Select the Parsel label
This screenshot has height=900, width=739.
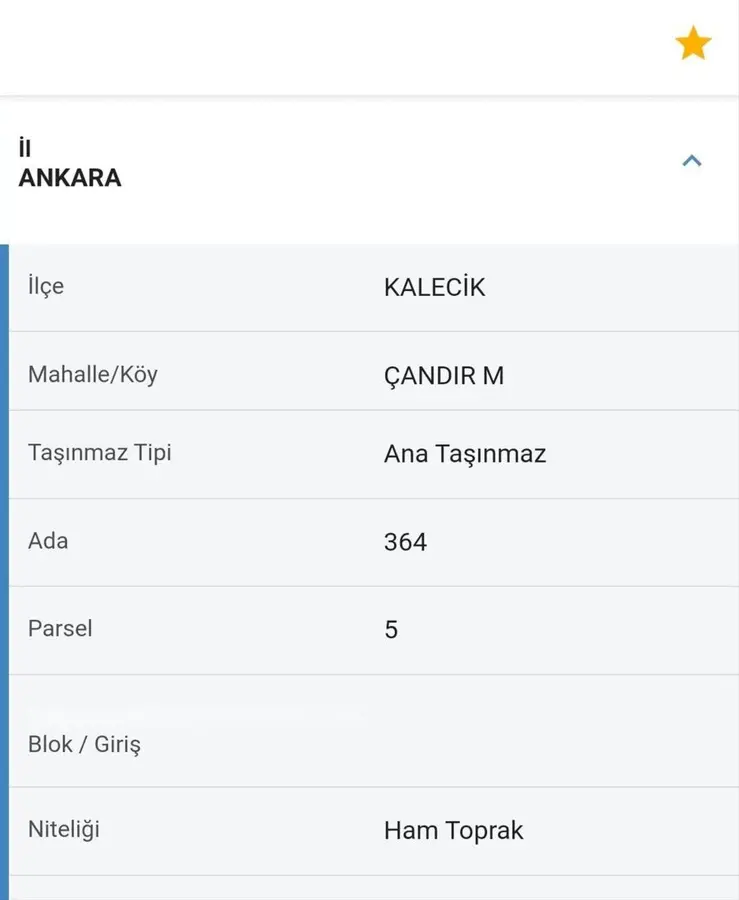click(x=60, y=629)
